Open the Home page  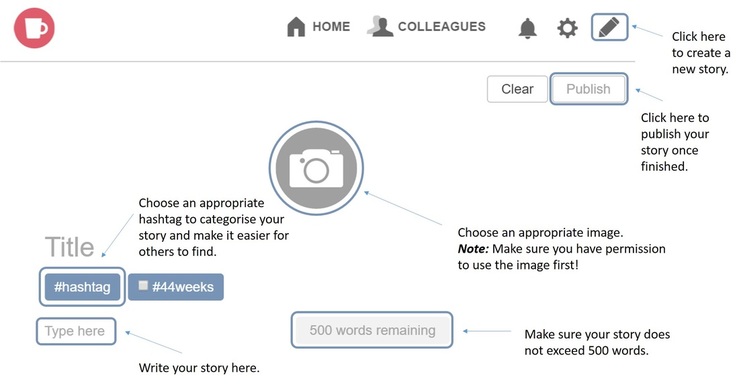319,27
